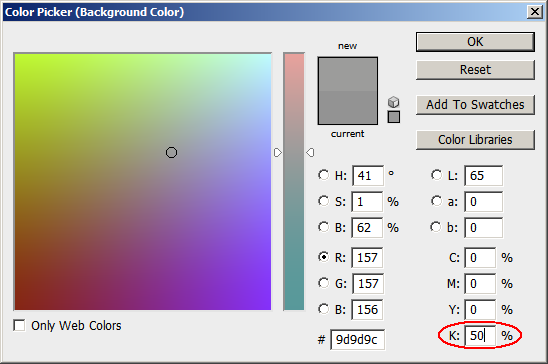
Task: Select the H hue radio button
Action: coord(324,175)
